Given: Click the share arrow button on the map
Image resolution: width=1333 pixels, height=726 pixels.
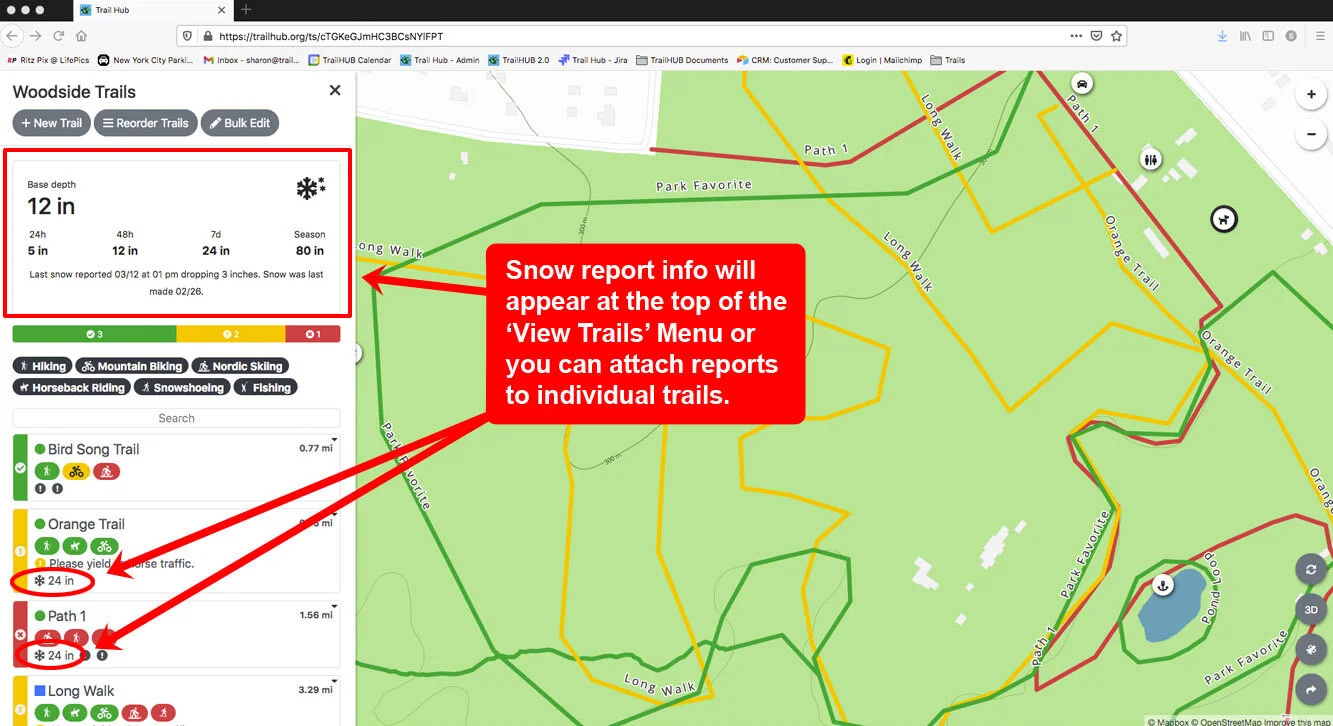Looking at the screenshot, I should point(1310,689).
